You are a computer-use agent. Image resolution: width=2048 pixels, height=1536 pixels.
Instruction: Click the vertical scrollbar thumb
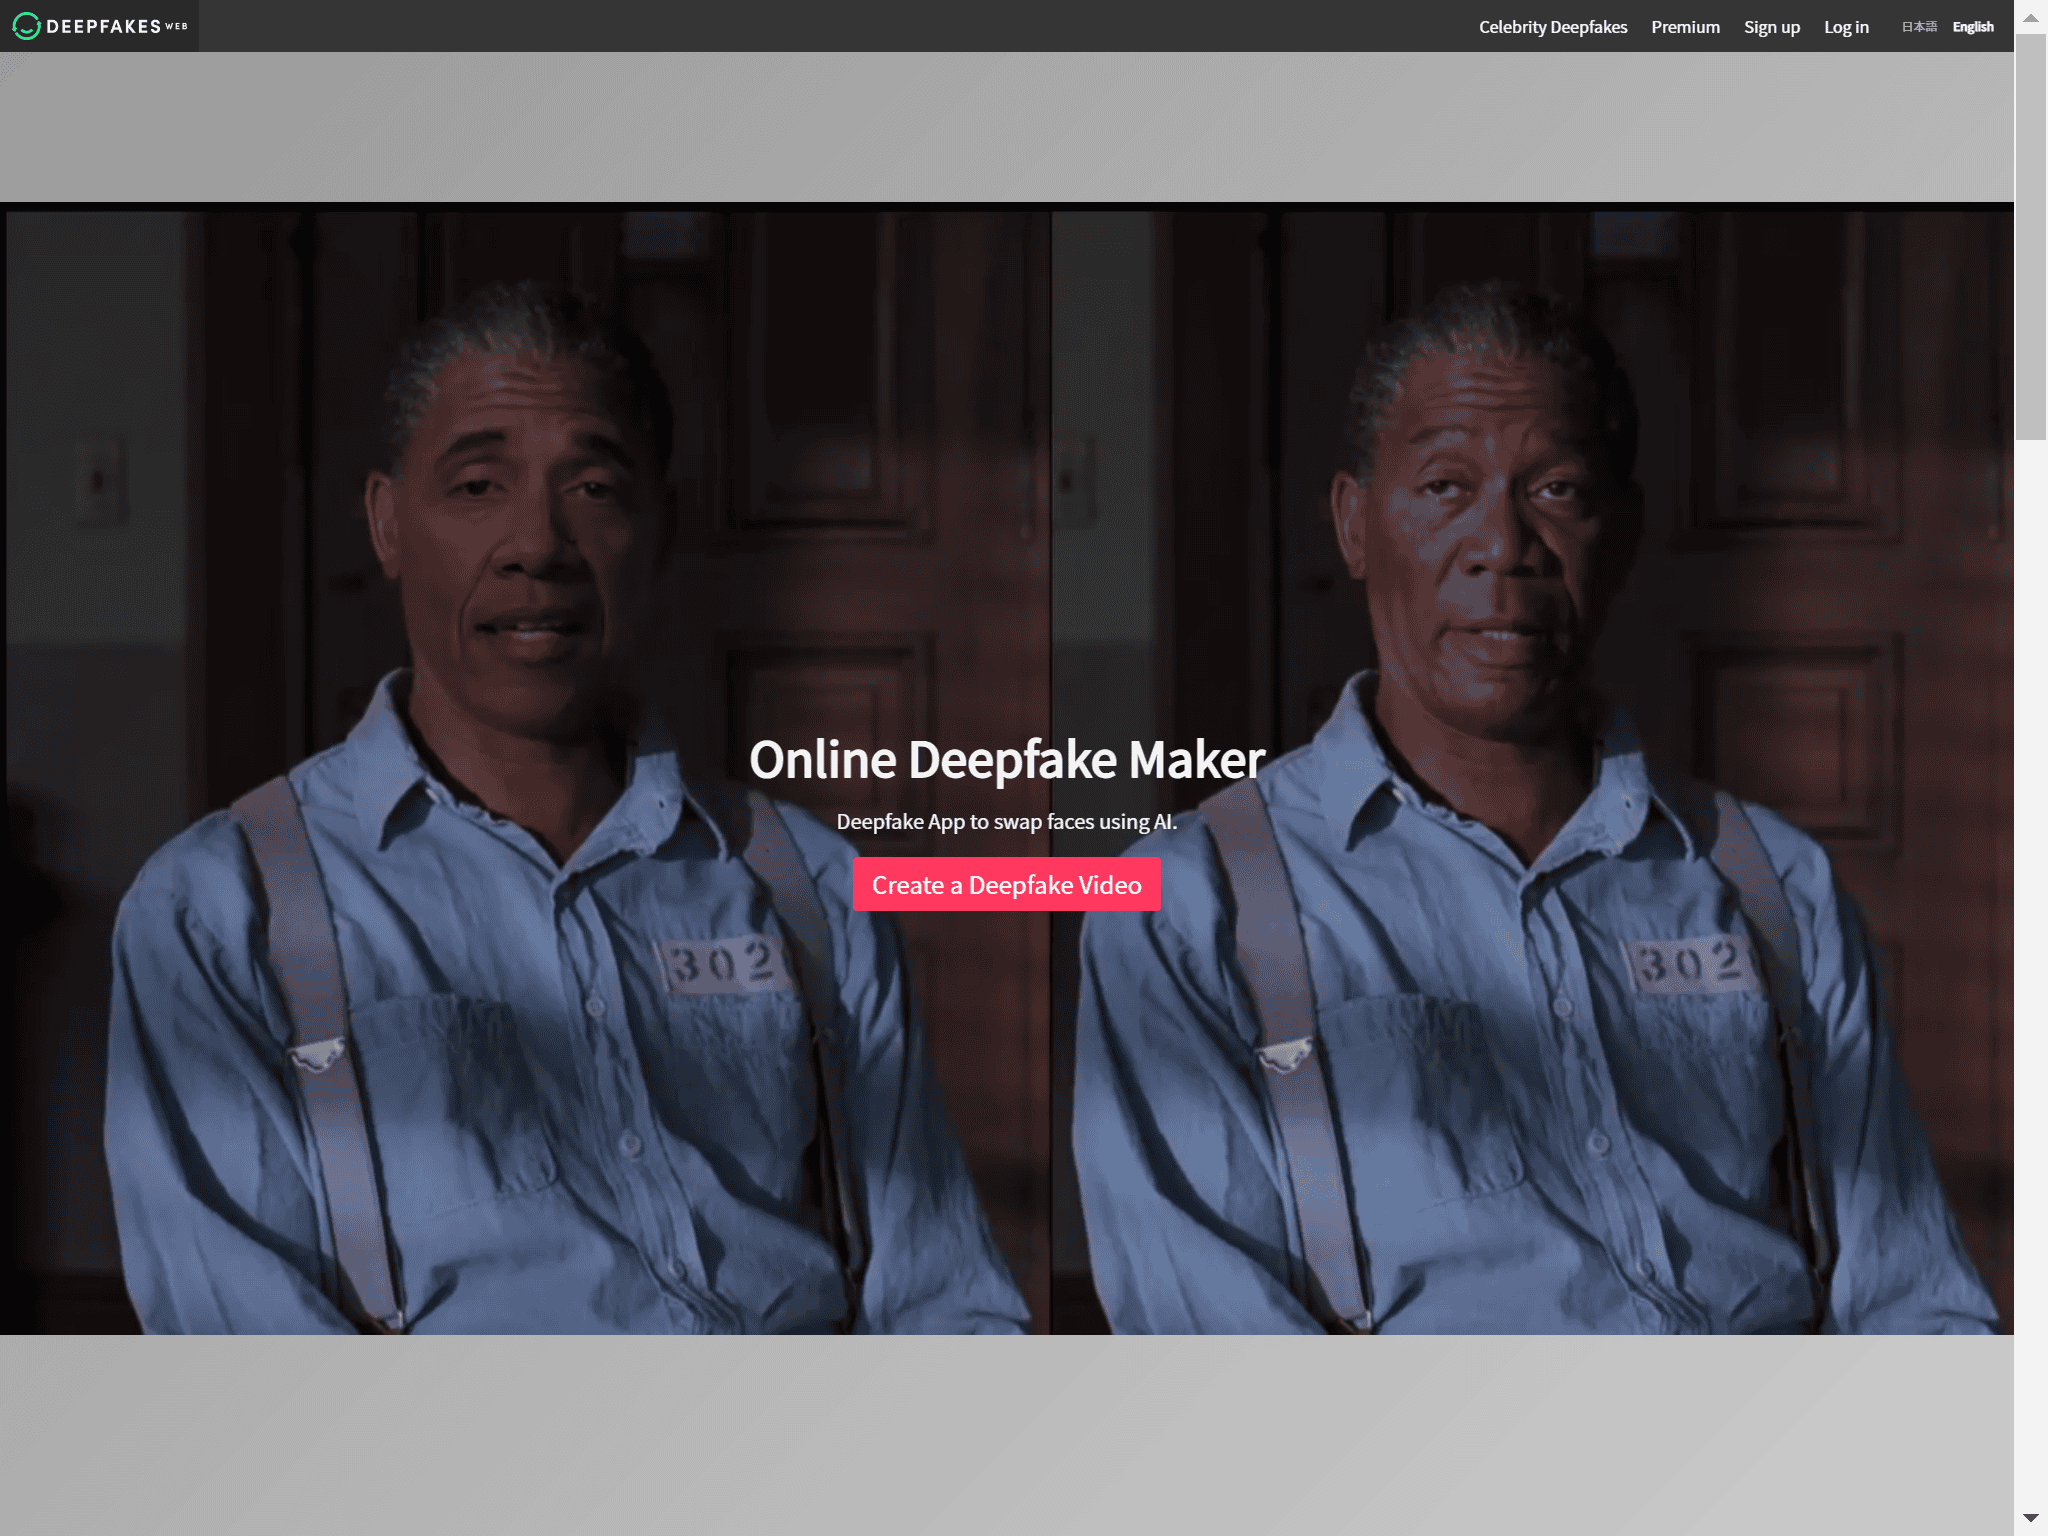(x=2031, y=237)
